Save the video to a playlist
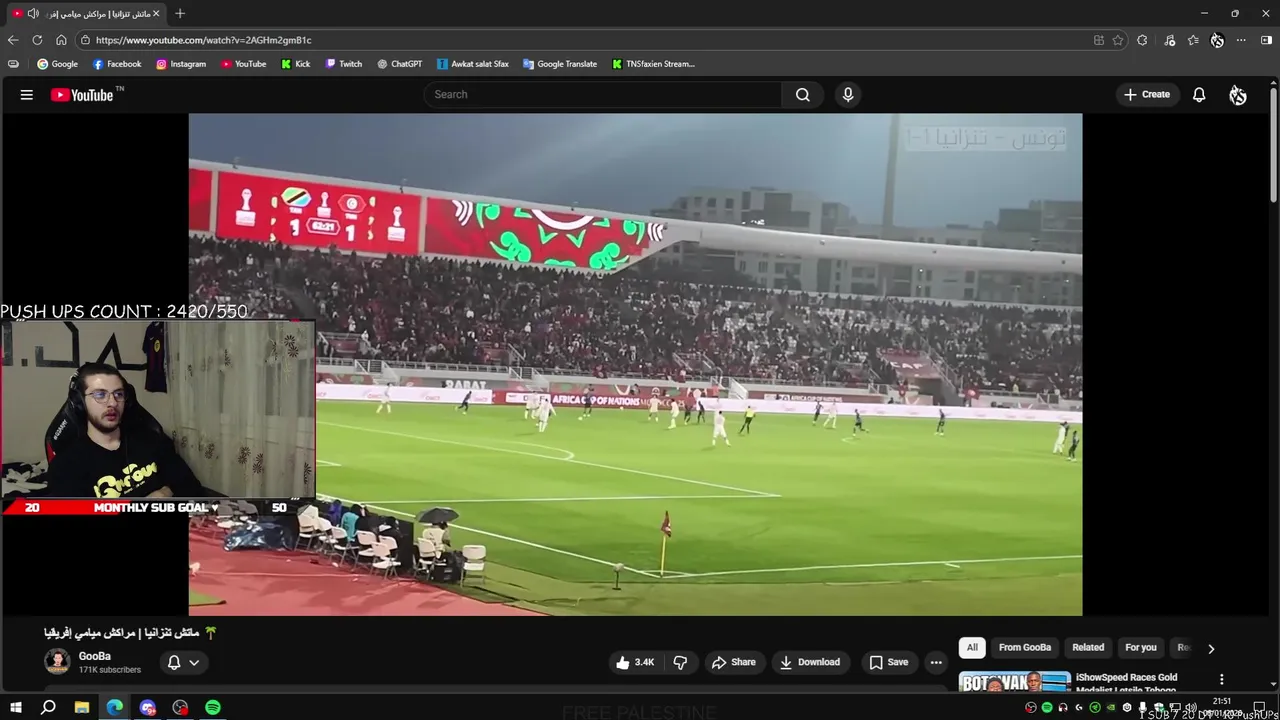The width and height of the screenshot is (1280, 720). point(888,662)
